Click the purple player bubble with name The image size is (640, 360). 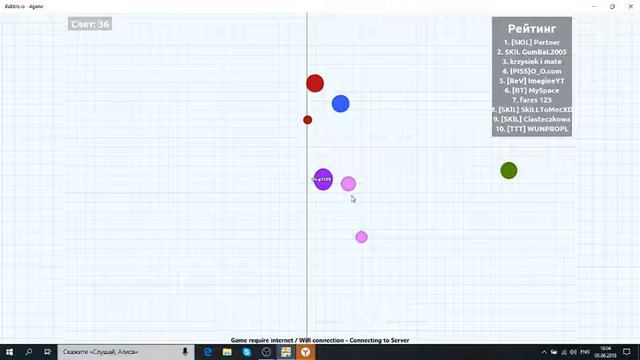point(323,179)
